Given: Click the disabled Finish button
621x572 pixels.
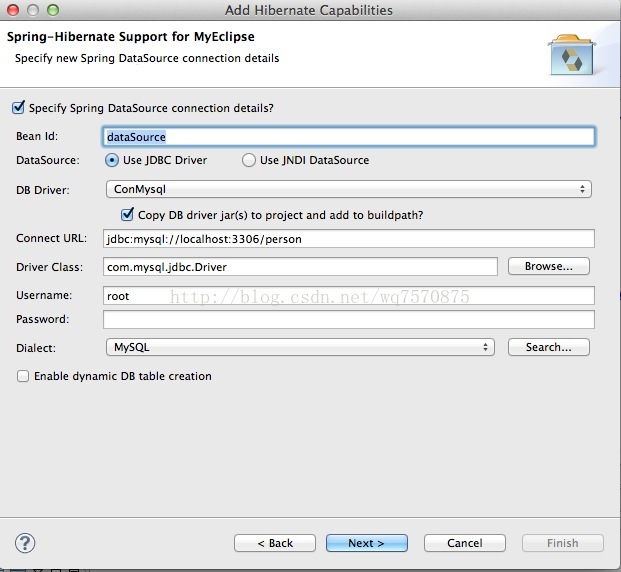Looking at the screenshot, I should click(563, 543).
